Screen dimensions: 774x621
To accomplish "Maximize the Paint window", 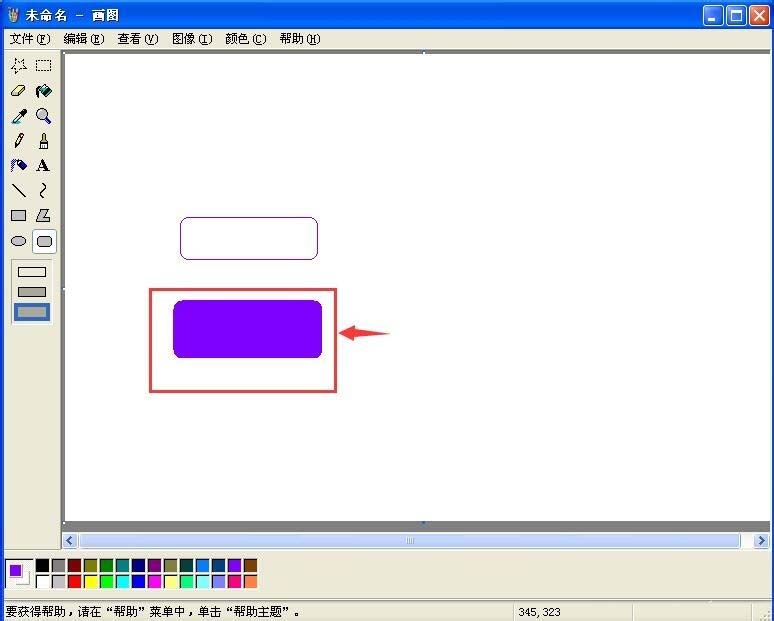I will point(736,15).
